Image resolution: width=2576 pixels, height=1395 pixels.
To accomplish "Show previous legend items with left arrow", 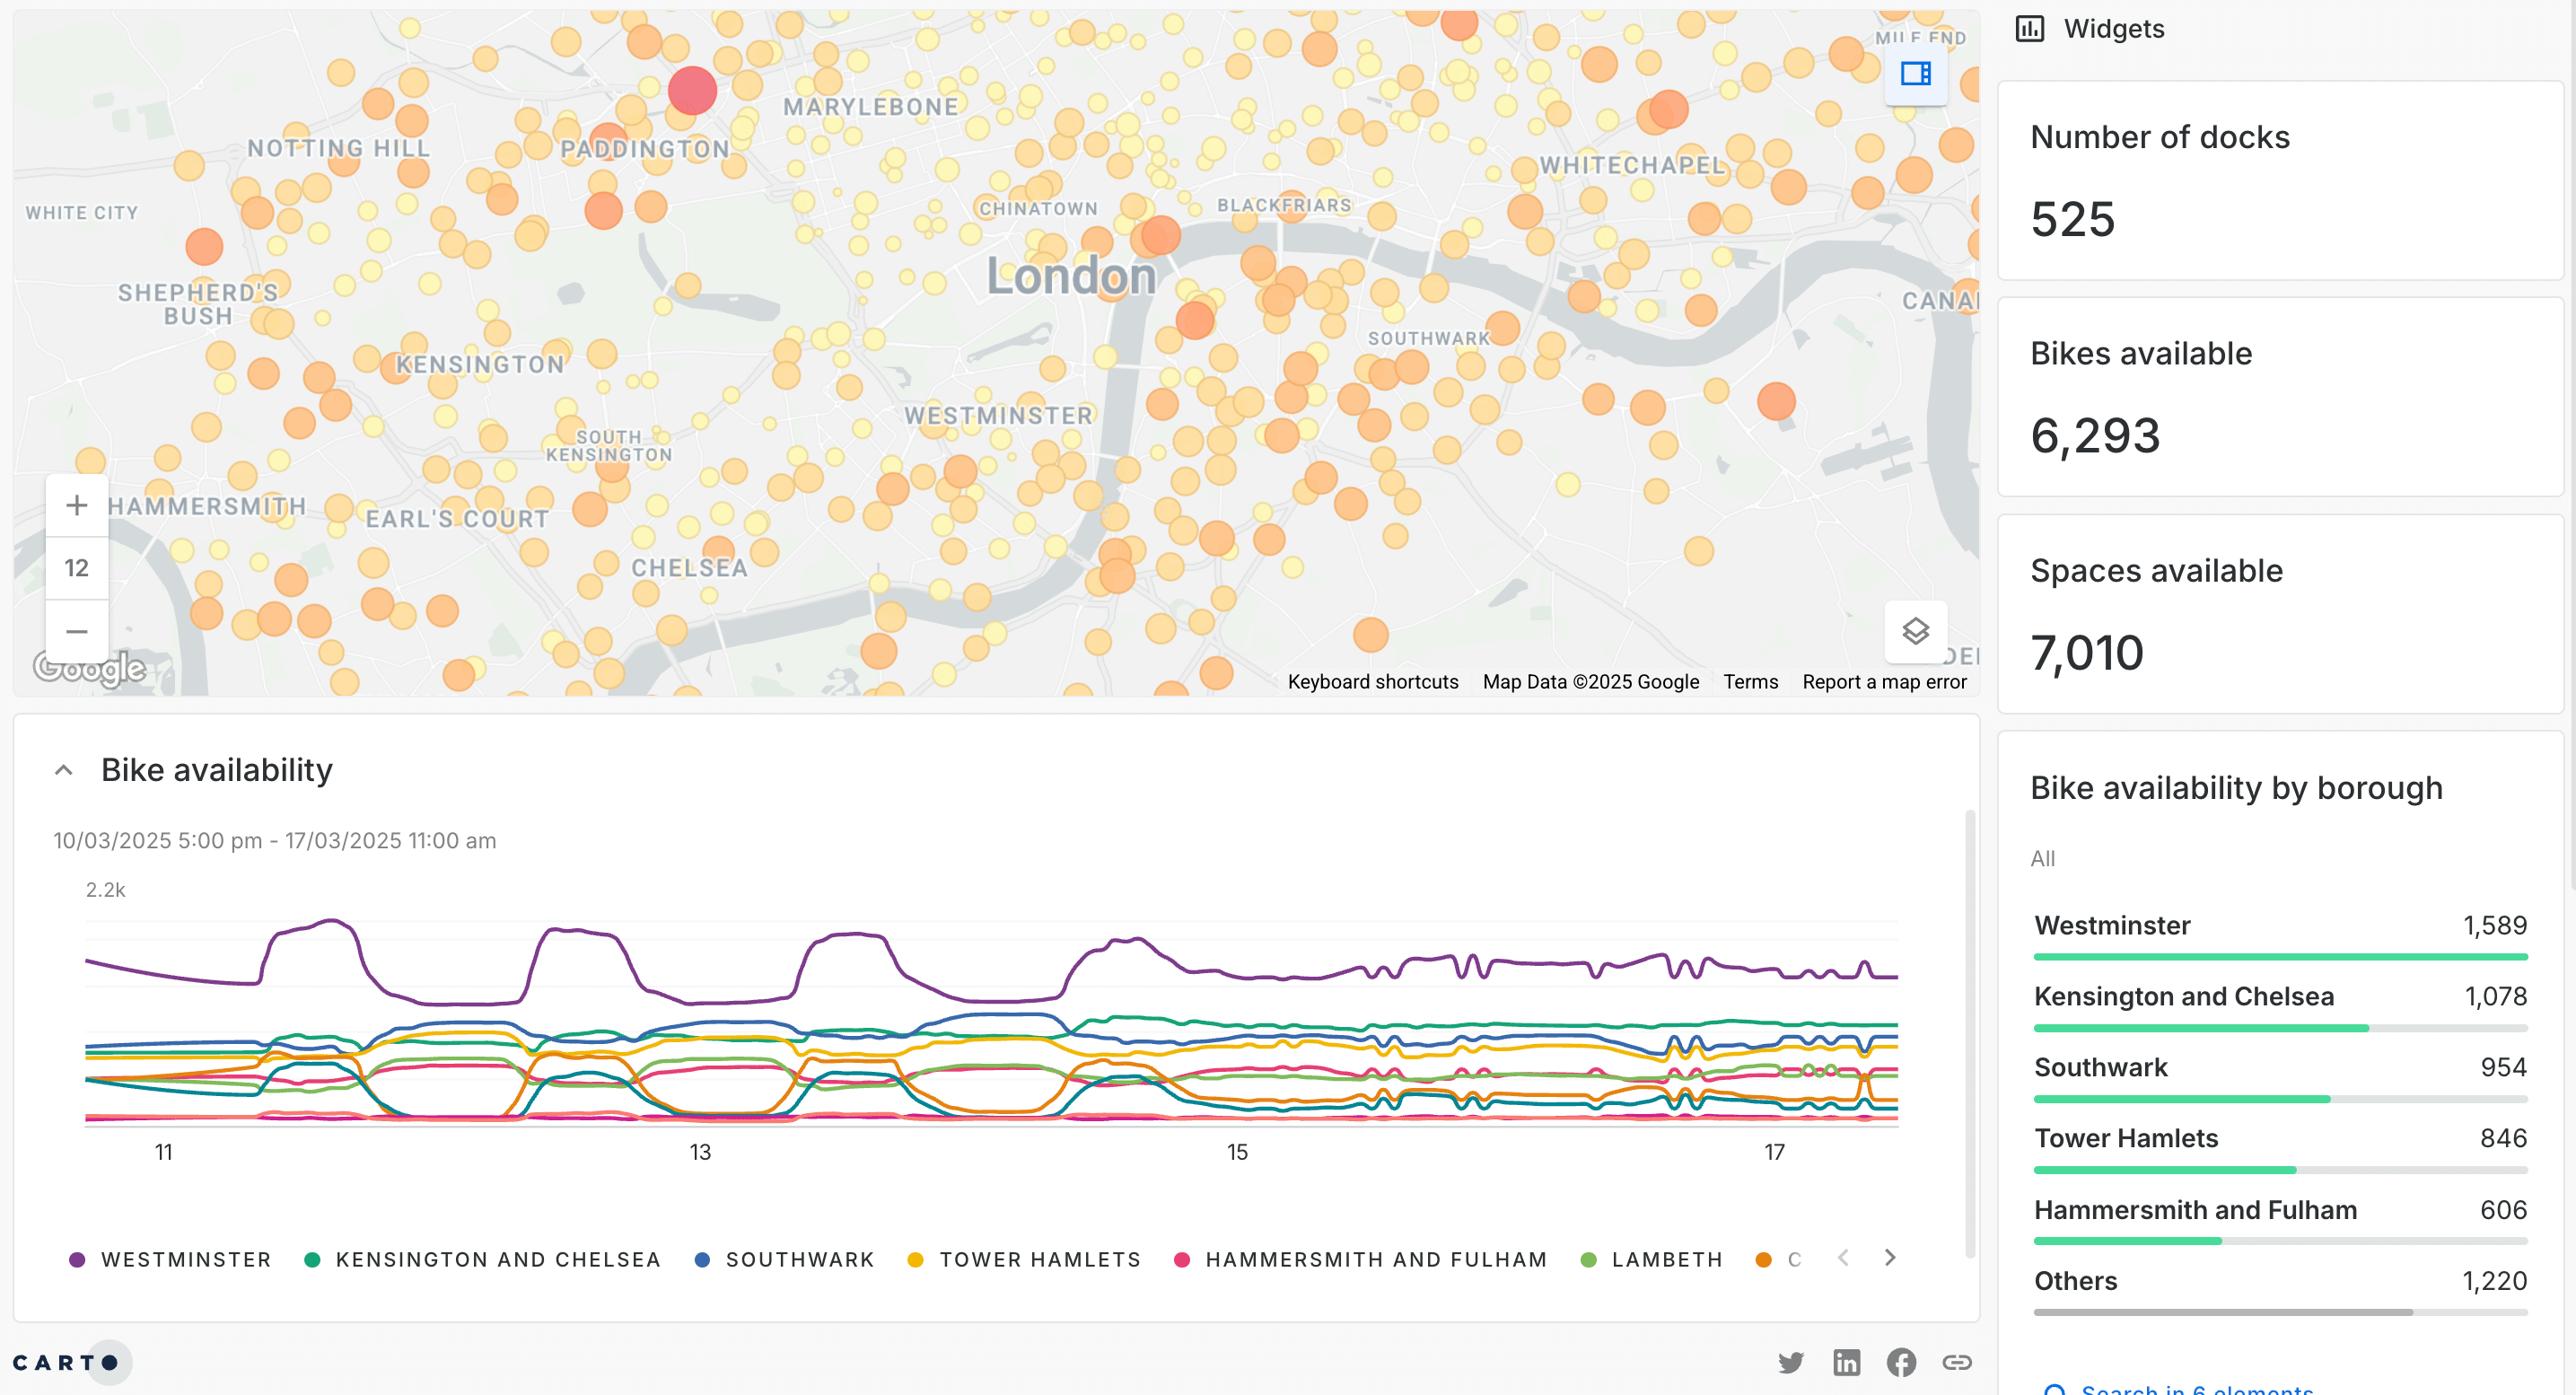I will tap(1843, 1257).
